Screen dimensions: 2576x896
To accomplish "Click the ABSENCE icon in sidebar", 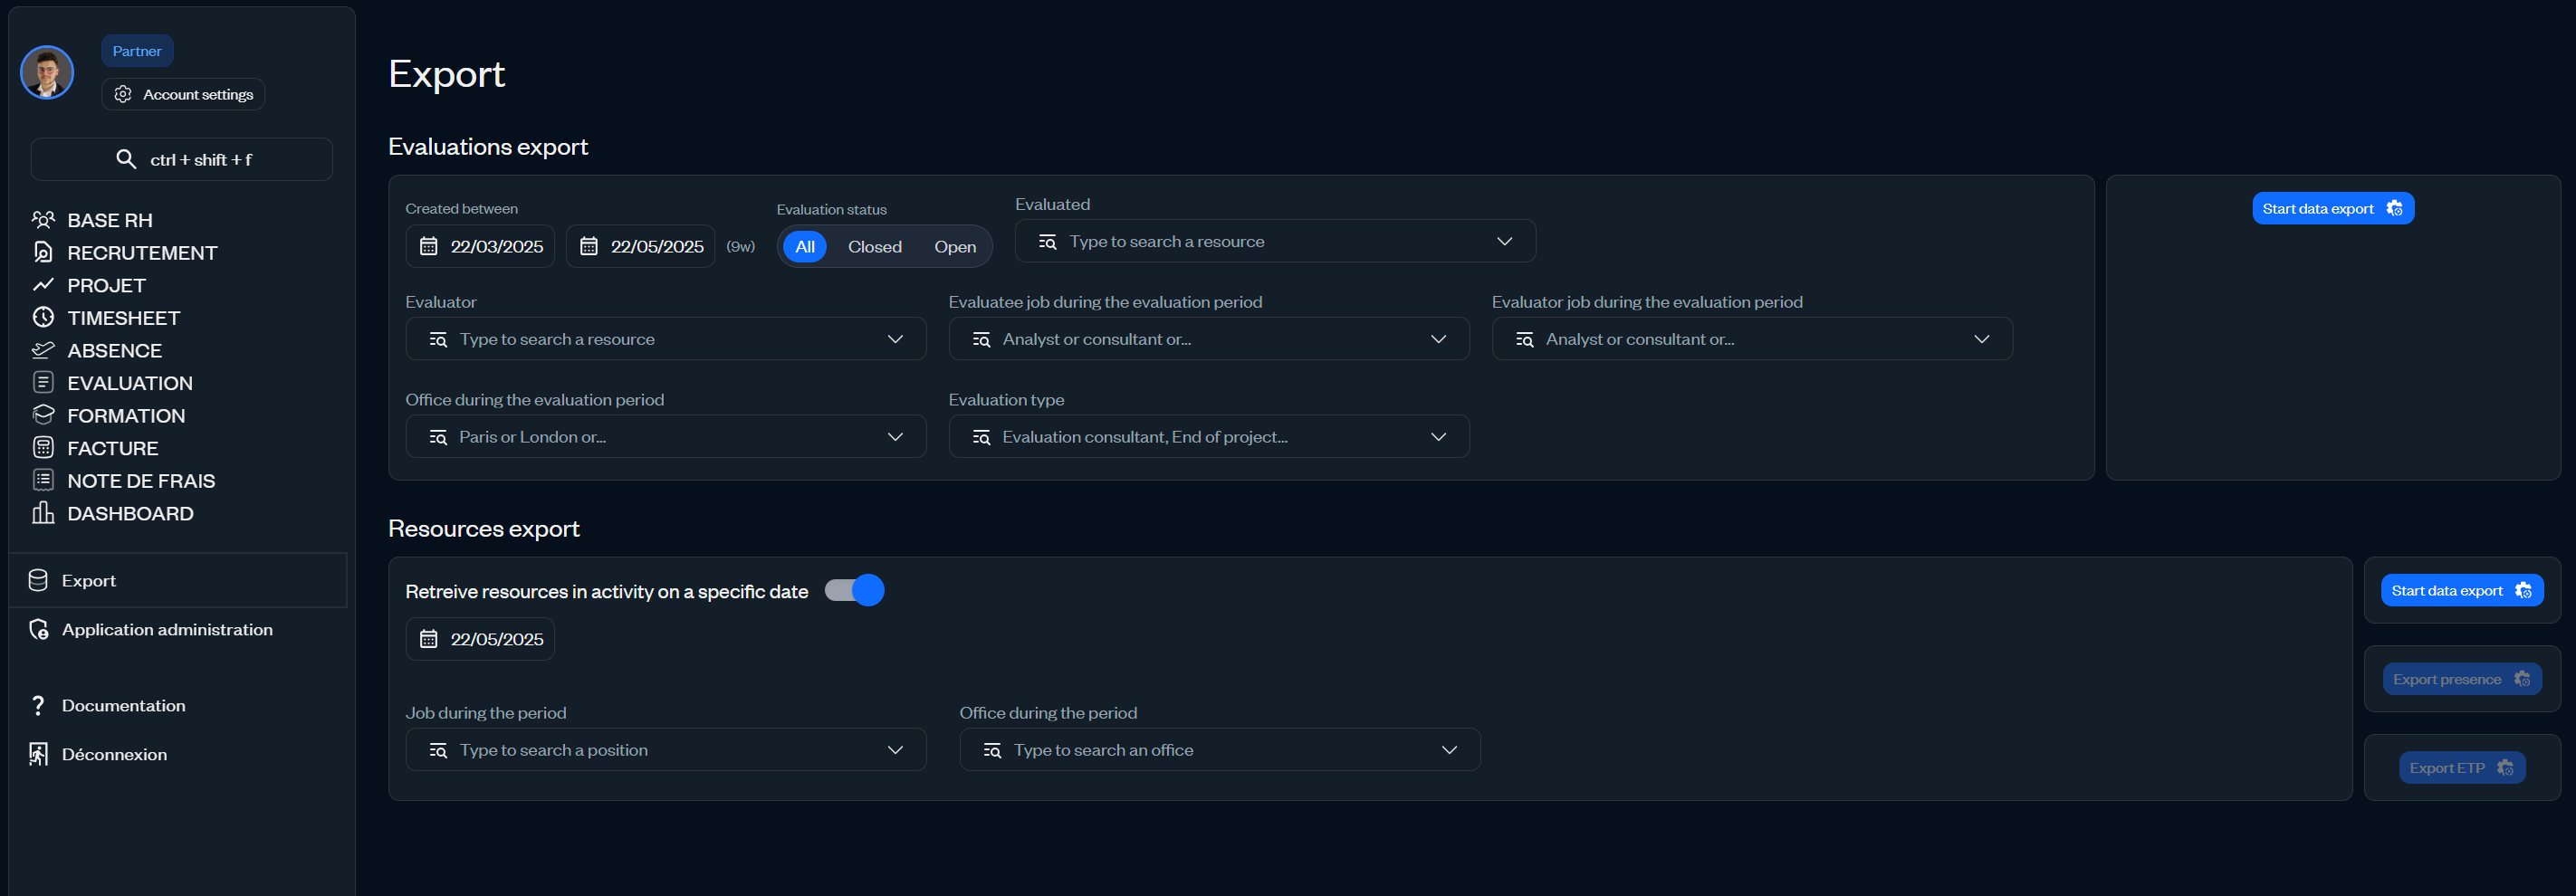I will pos(43,350).
